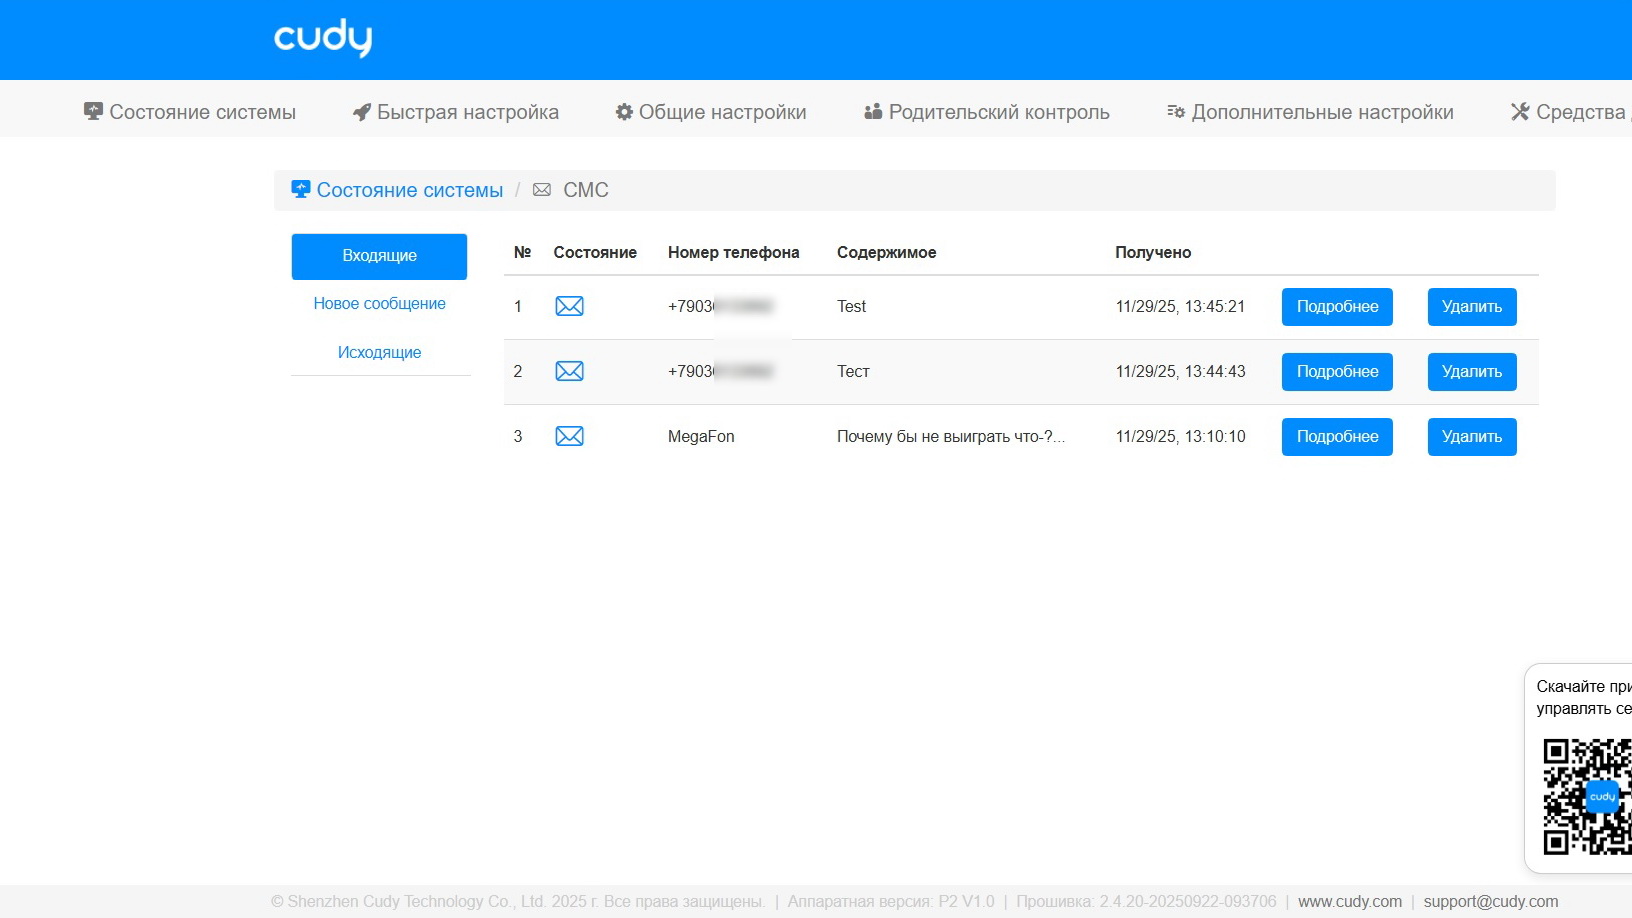This screenshot has height=918, width=1632.
Task: Scan the Cudy app QR code
Action: coord(1587,796)
